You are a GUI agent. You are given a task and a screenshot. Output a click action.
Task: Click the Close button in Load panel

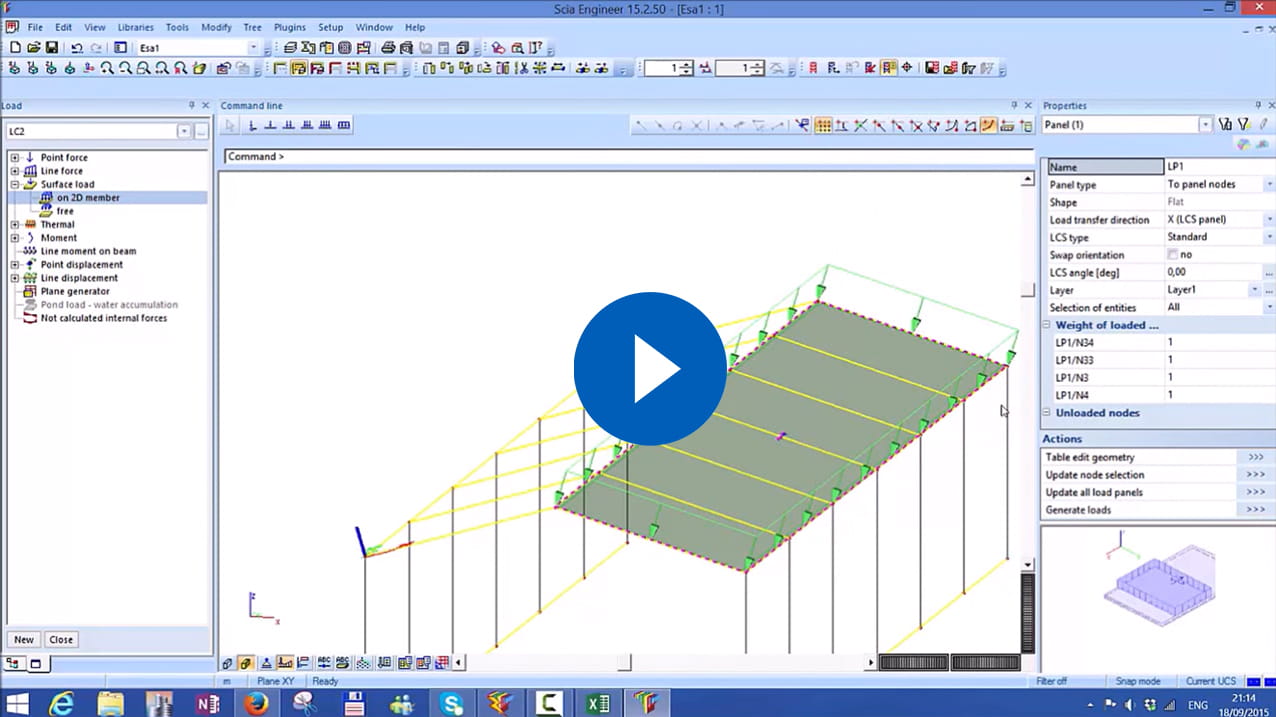pos(61,640)
